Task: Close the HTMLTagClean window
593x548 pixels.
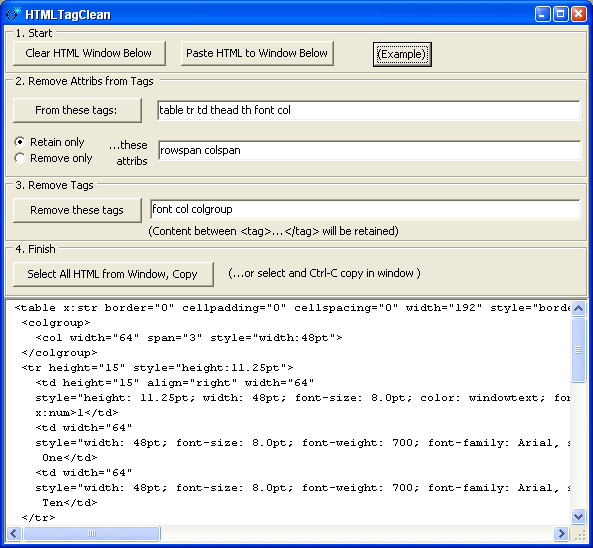Action: 579,14
